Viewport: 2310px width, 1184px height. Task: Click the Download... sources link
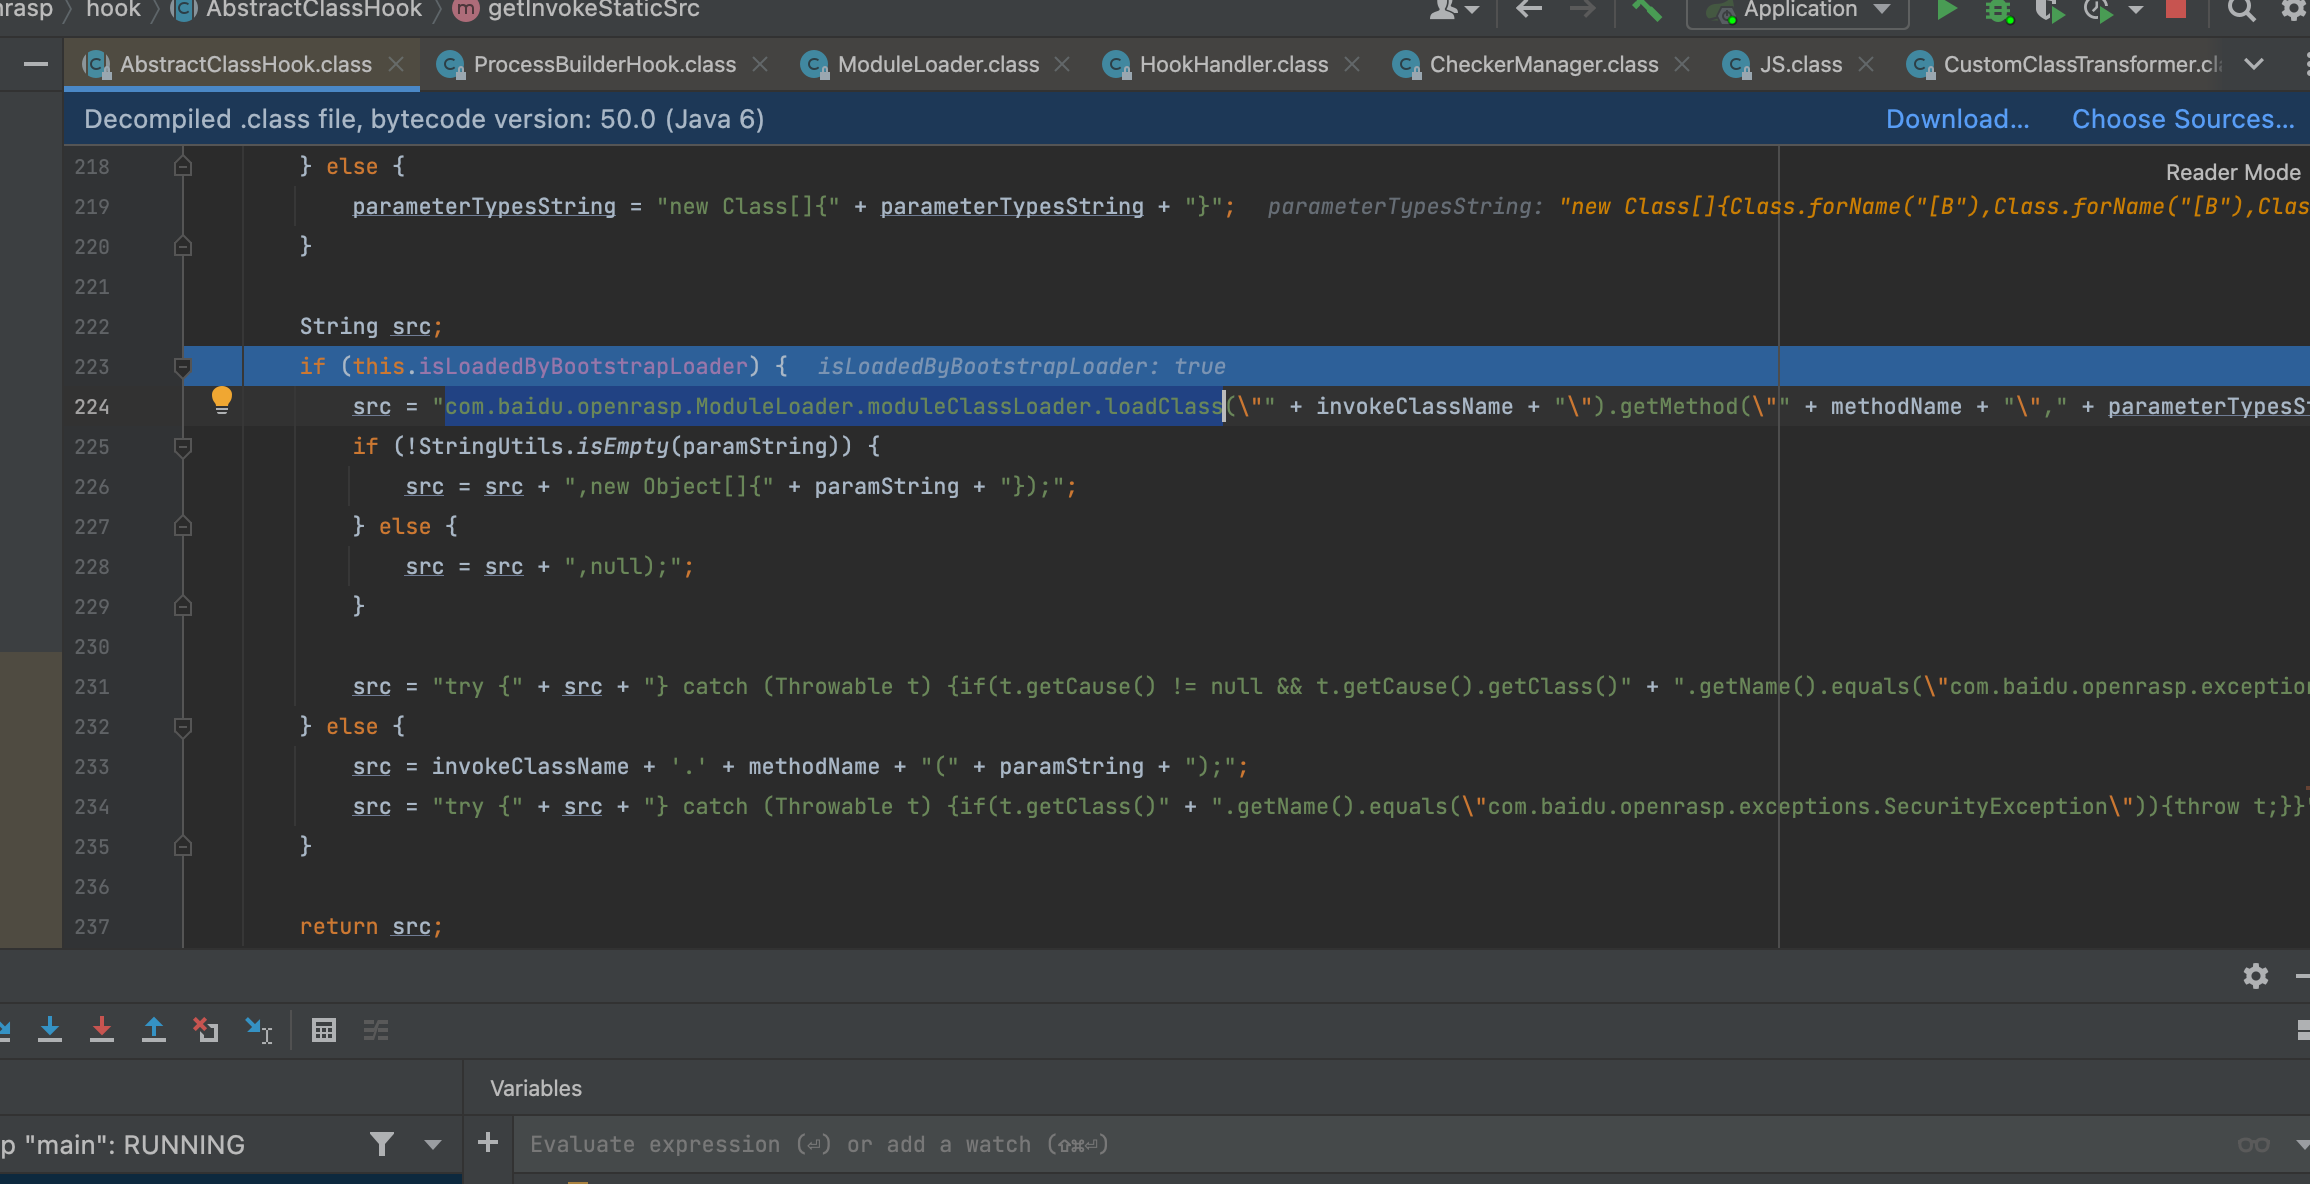tap(1957, 119)
